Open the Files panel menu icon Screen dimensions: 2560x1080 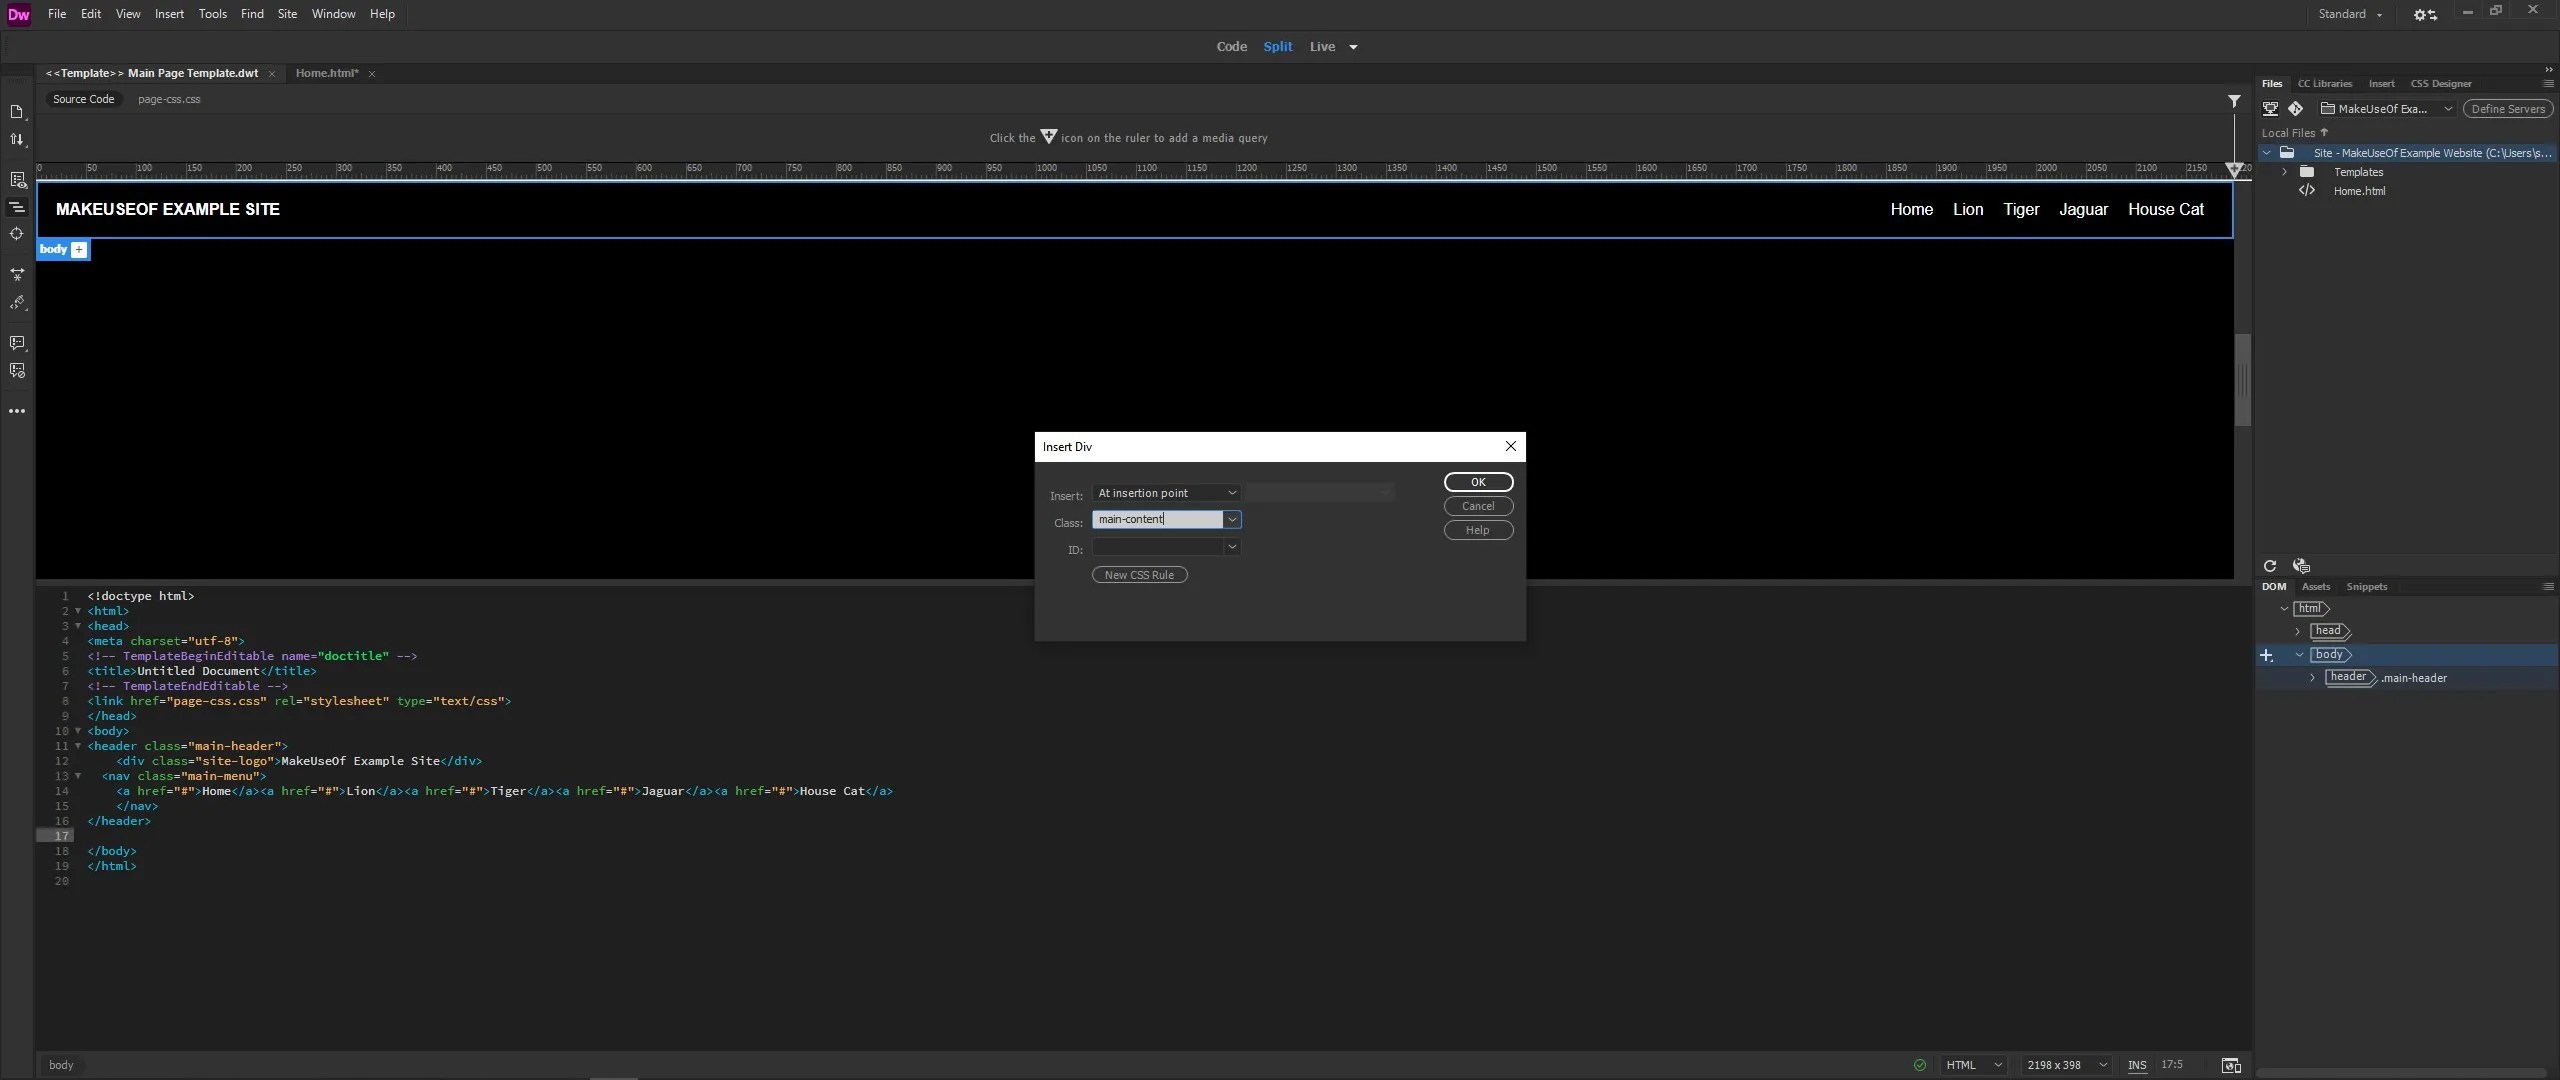point(2547,83)
